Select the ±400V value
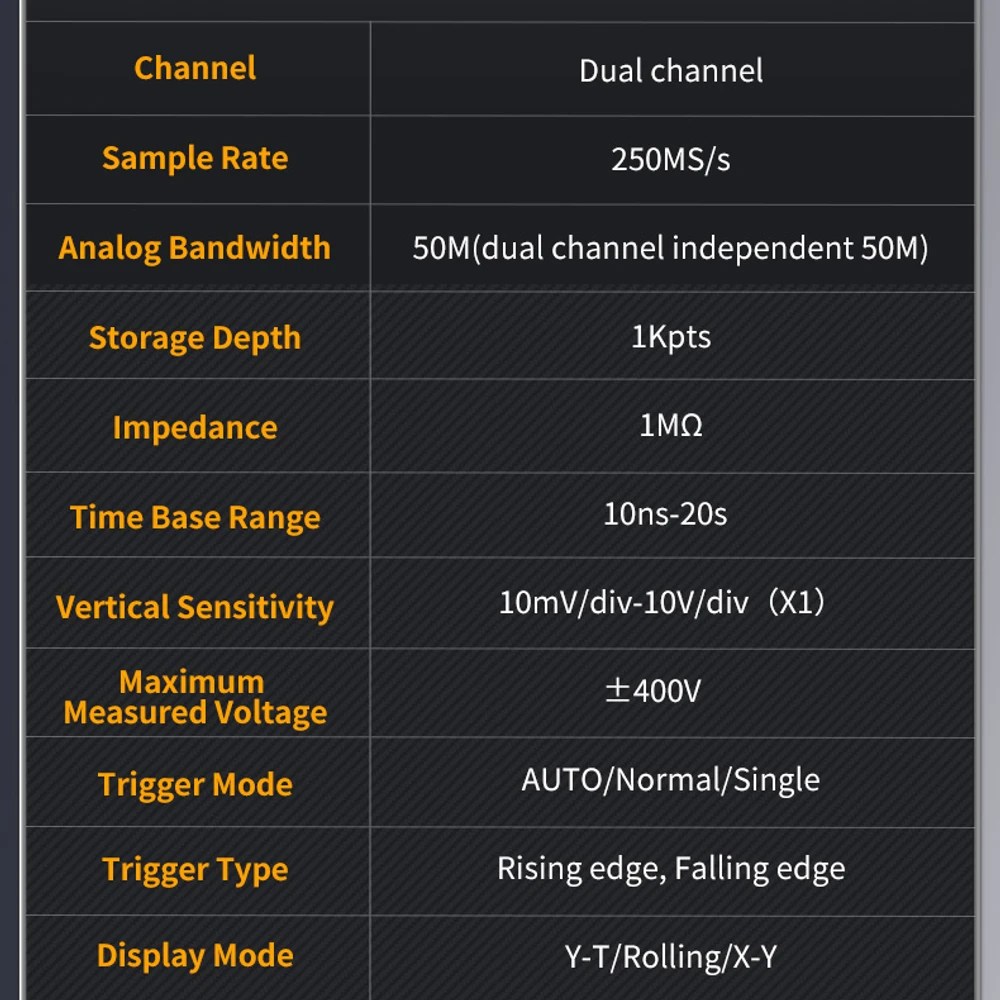Screen dimensions: 1000x1000 [x=654, y=691]
